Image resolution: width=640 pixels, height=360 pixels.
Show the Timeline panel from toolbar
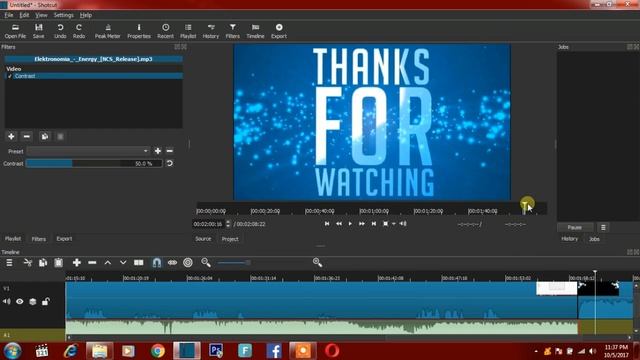click(255, 31)
